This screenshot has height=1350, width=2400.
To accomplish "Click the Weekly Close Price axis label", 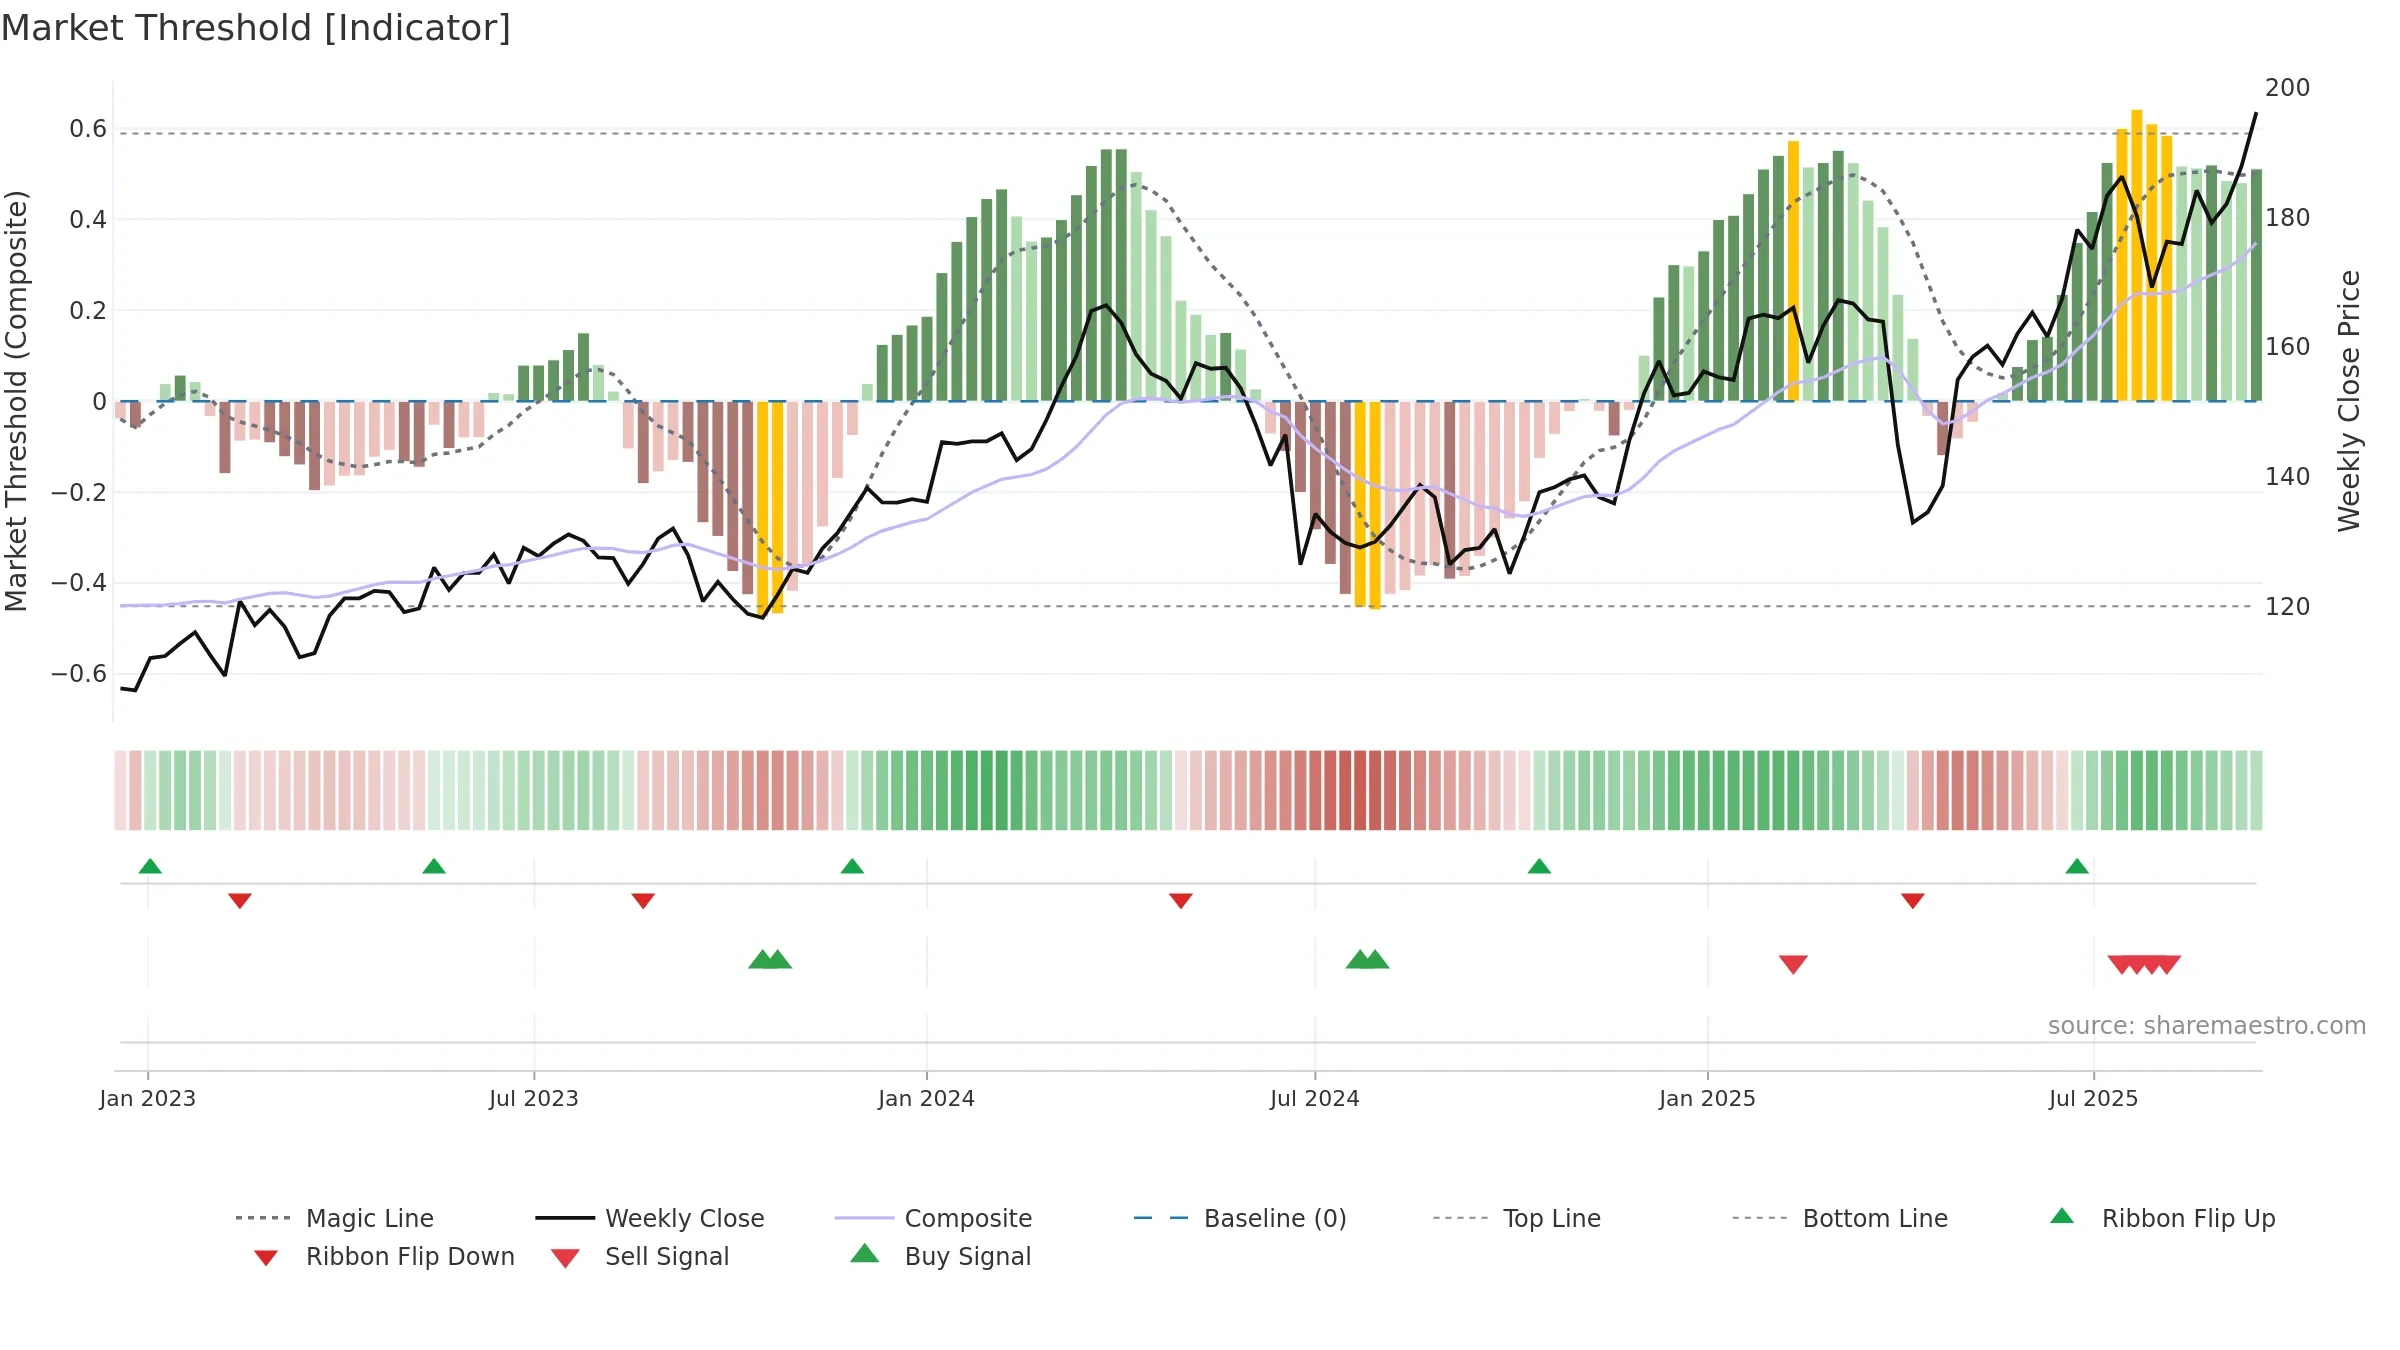I will pyautogui.click(x=2349, y=400).
